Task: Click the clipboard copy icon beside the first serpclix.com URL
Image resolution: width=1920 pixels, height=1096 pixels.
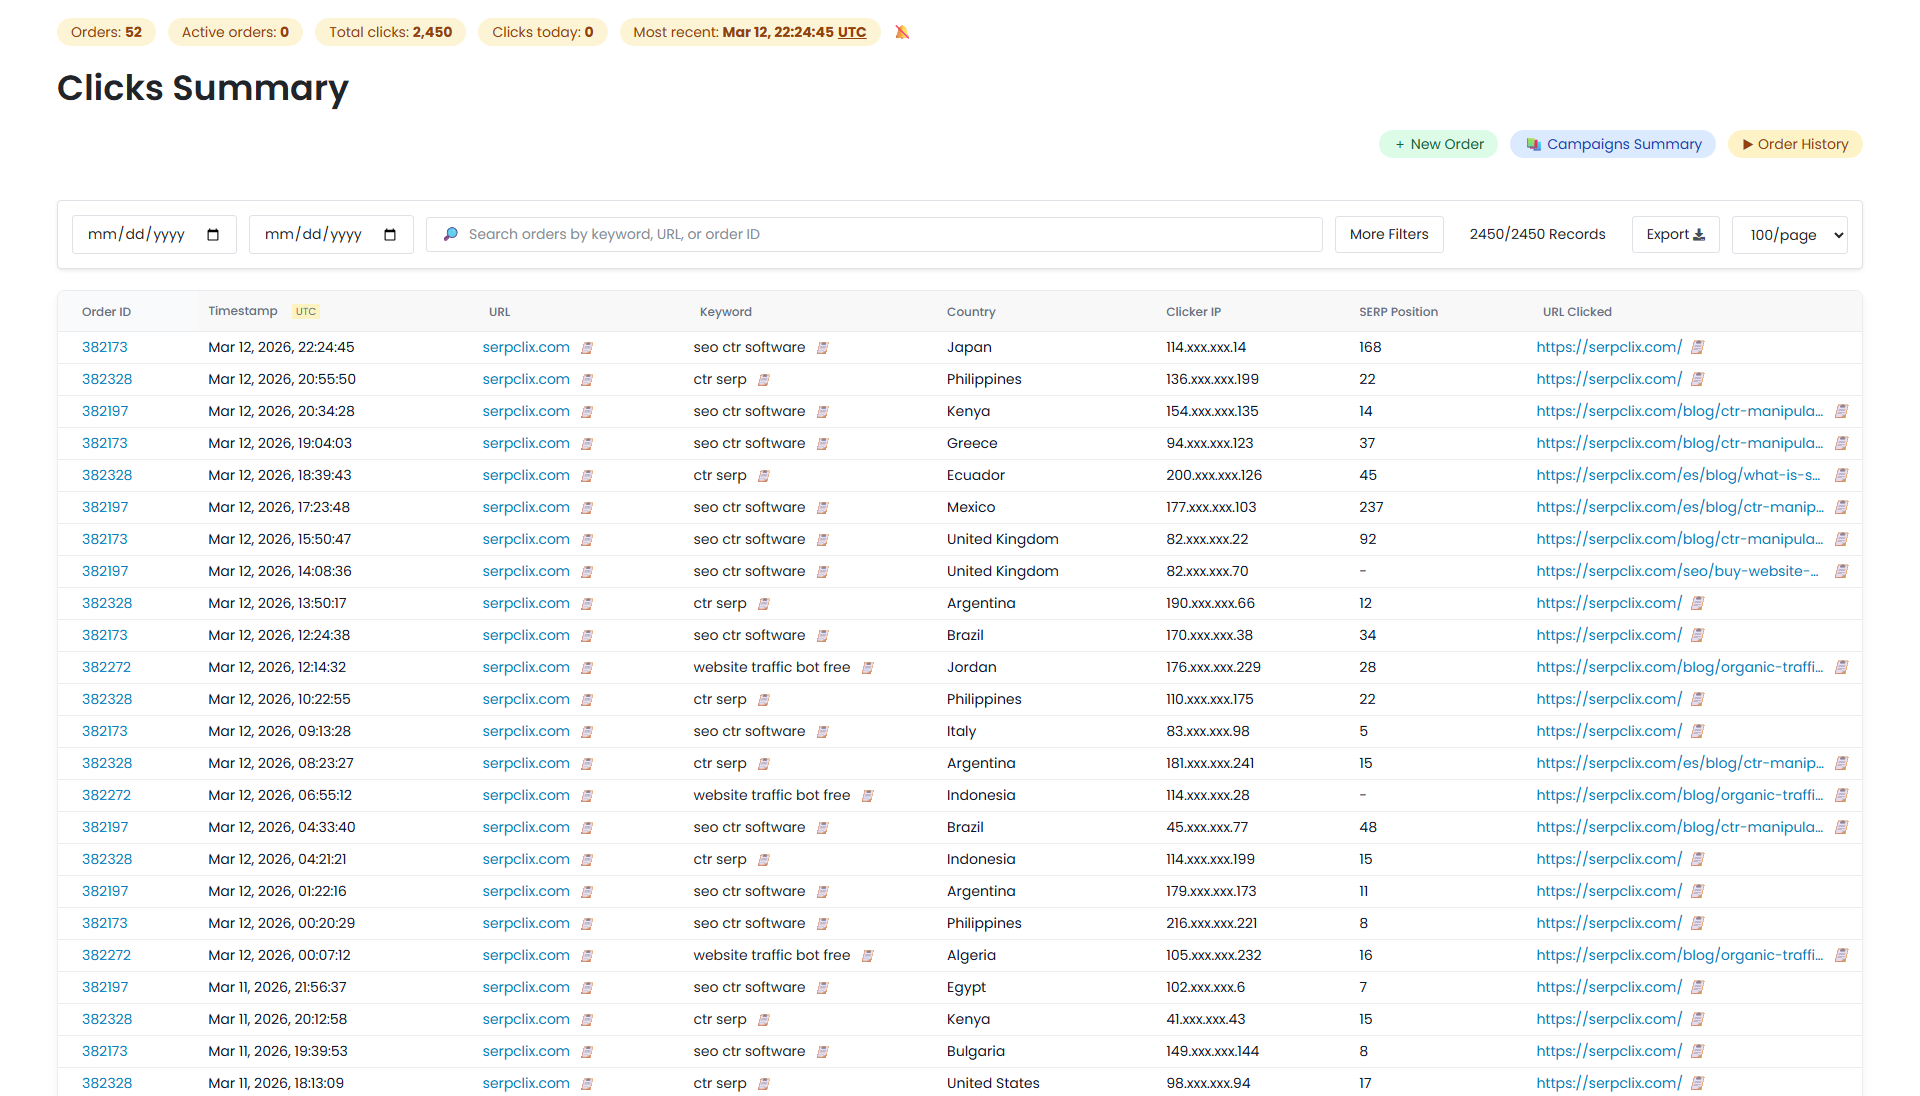Action: [x=587, y=347]
